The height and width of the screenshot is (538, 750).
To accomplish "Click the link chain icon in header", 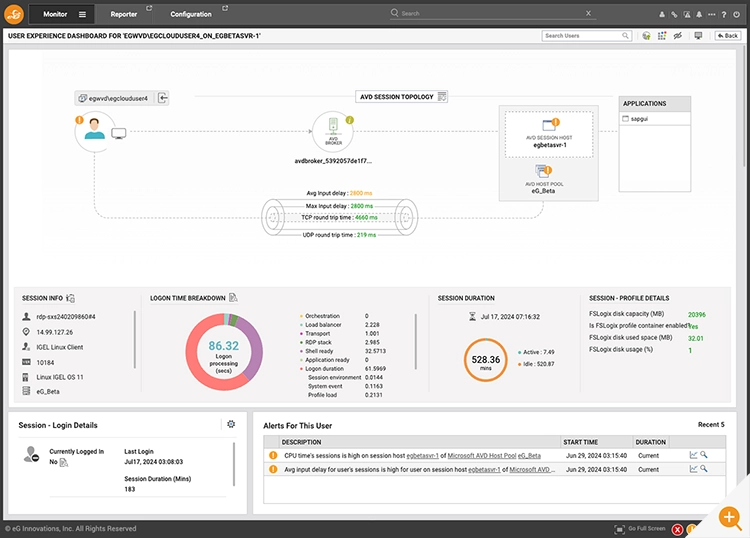I will (x=674, y=15).
